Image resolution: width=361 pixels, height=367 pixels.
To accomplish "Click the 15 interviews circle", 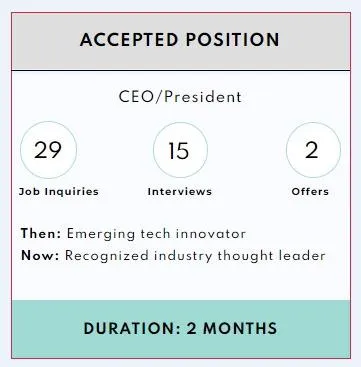I will point(180,150).
